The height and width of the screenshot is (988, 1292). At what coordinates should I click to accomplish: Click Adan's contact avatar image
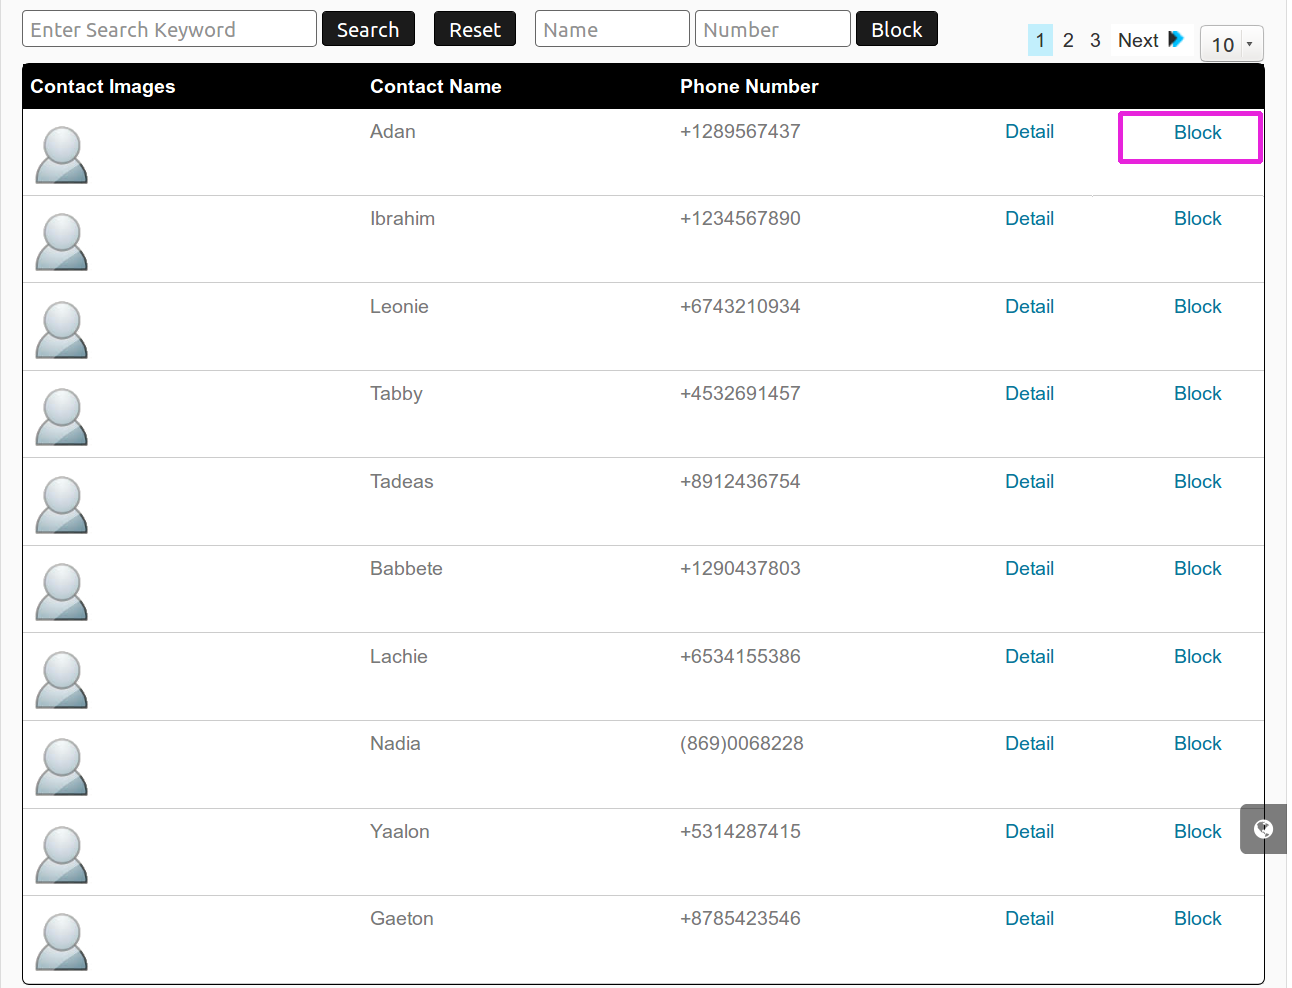62,155
